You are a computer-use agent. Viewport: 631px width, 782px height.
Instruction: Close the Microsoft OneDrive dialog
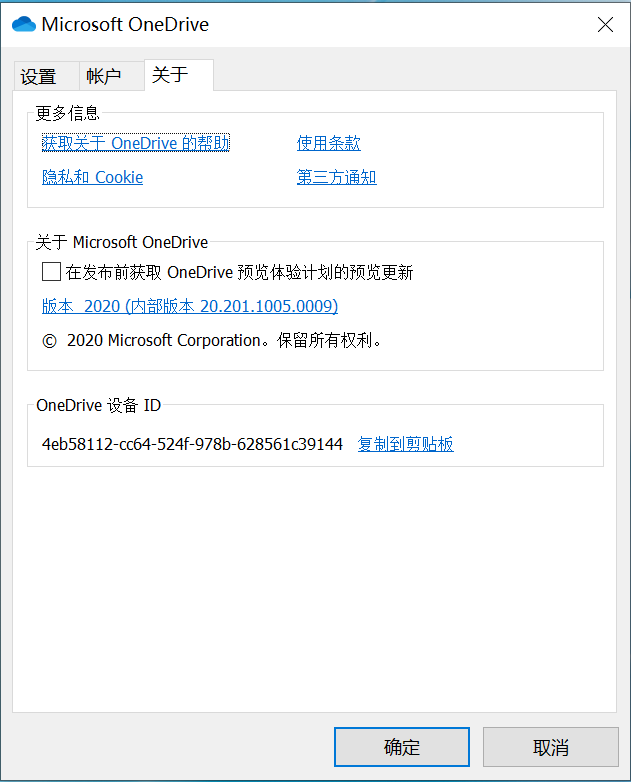pos(605,24)
